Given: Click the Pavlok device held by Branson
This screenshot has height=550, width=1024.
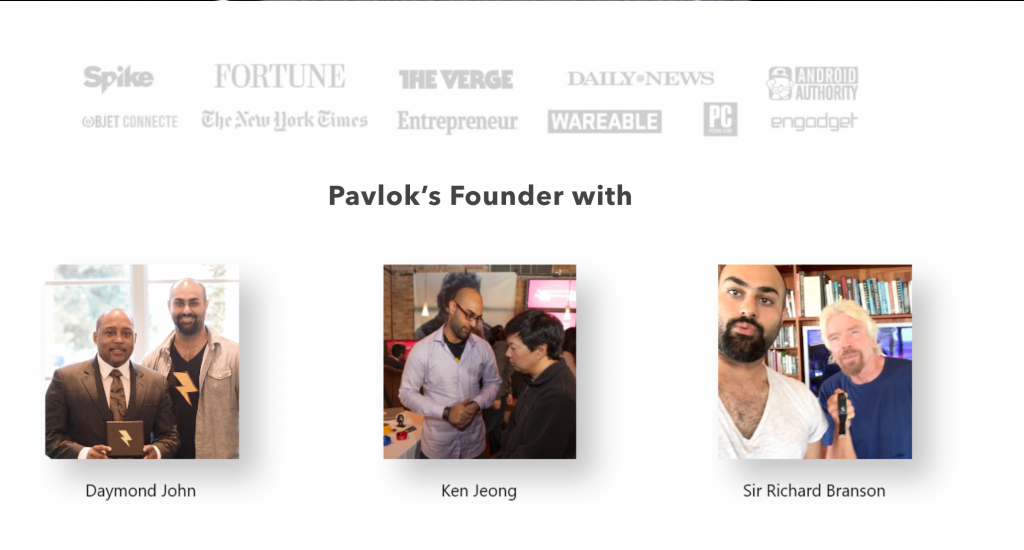Looking at the screenshot, I should [x=842, y=414].
